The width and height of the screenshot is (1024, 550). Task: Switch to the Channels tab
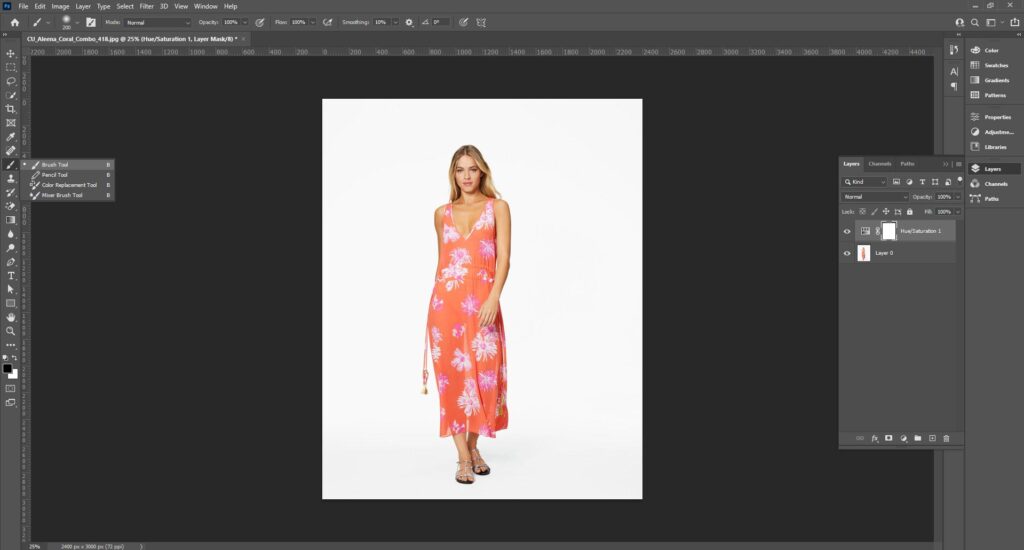(880, 164)
